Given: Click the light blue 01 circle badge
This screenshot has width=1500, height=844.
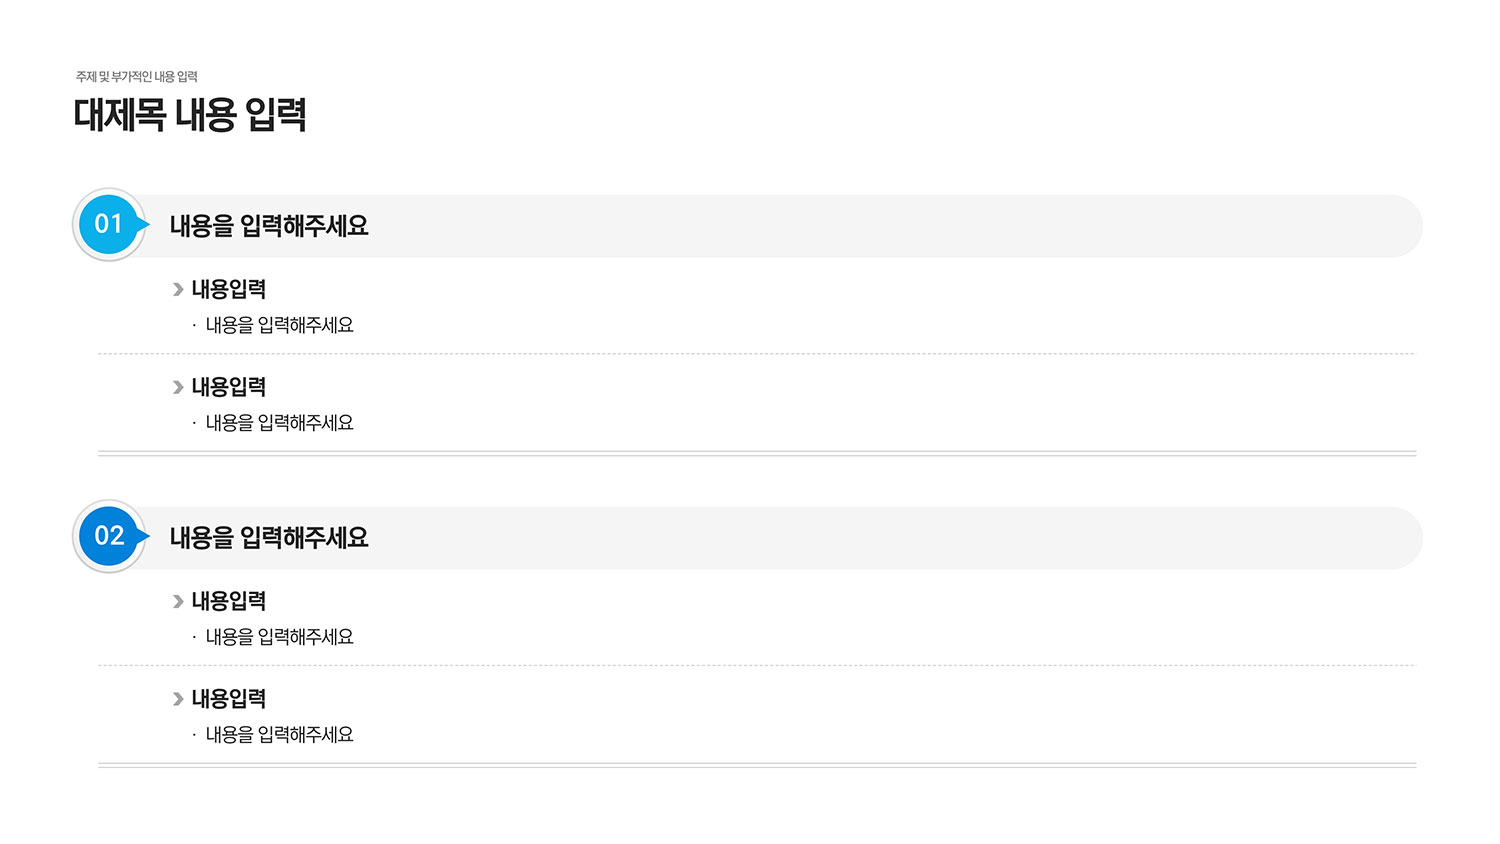Looking at the screenshot, I should point(110,224).
